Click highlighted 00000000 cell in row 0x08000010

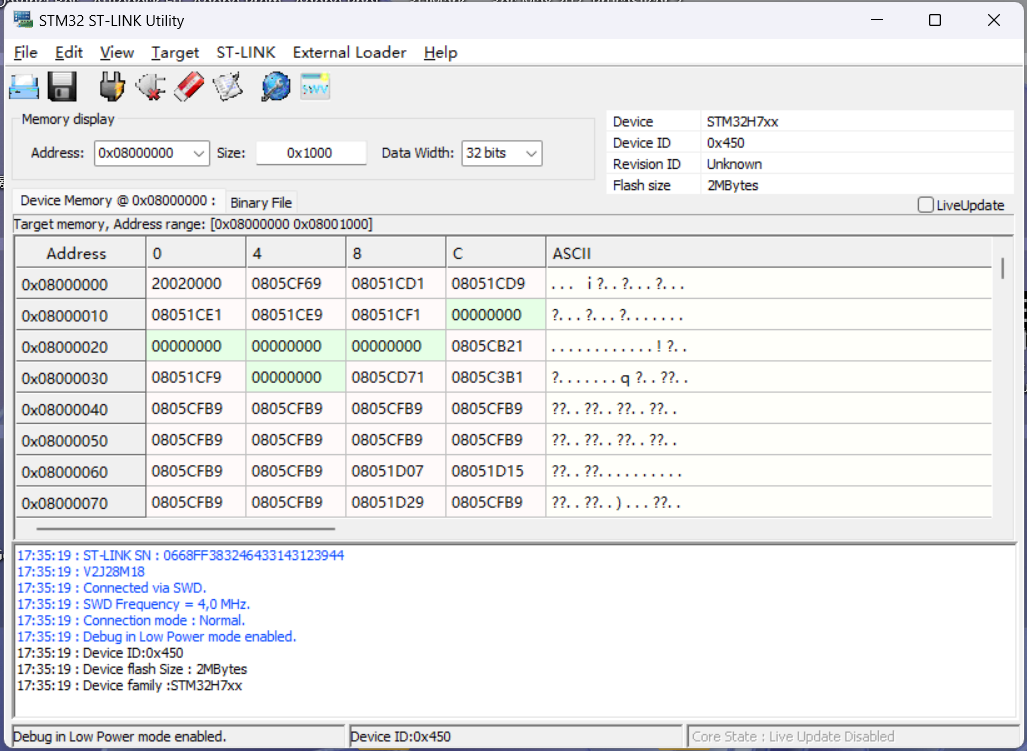pyautogui.click(x=496, y=315)
